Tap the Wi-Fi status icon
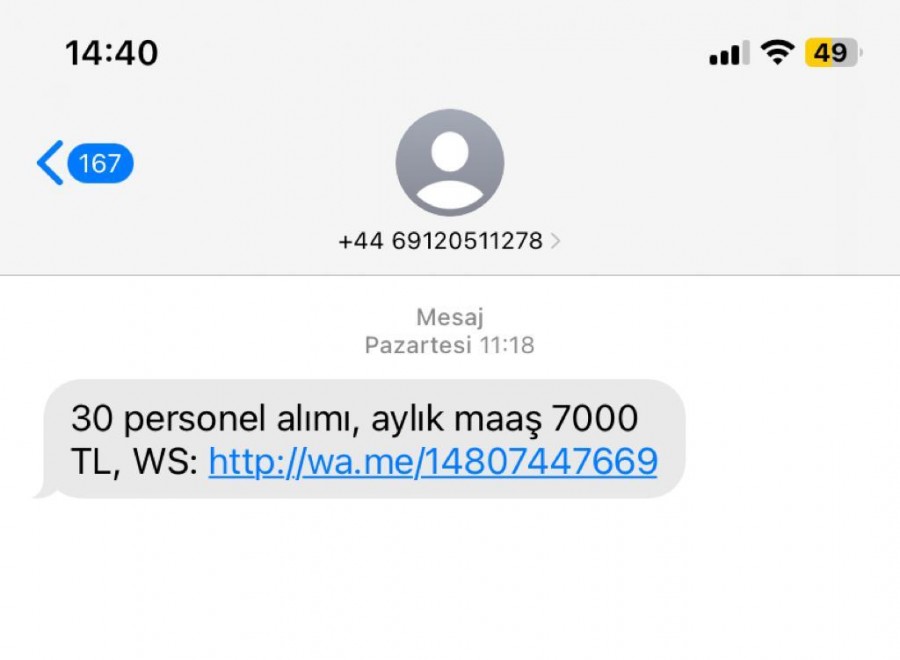Image resolution: width=900 pixels, height=660 pixels. [x=777, y=53]
